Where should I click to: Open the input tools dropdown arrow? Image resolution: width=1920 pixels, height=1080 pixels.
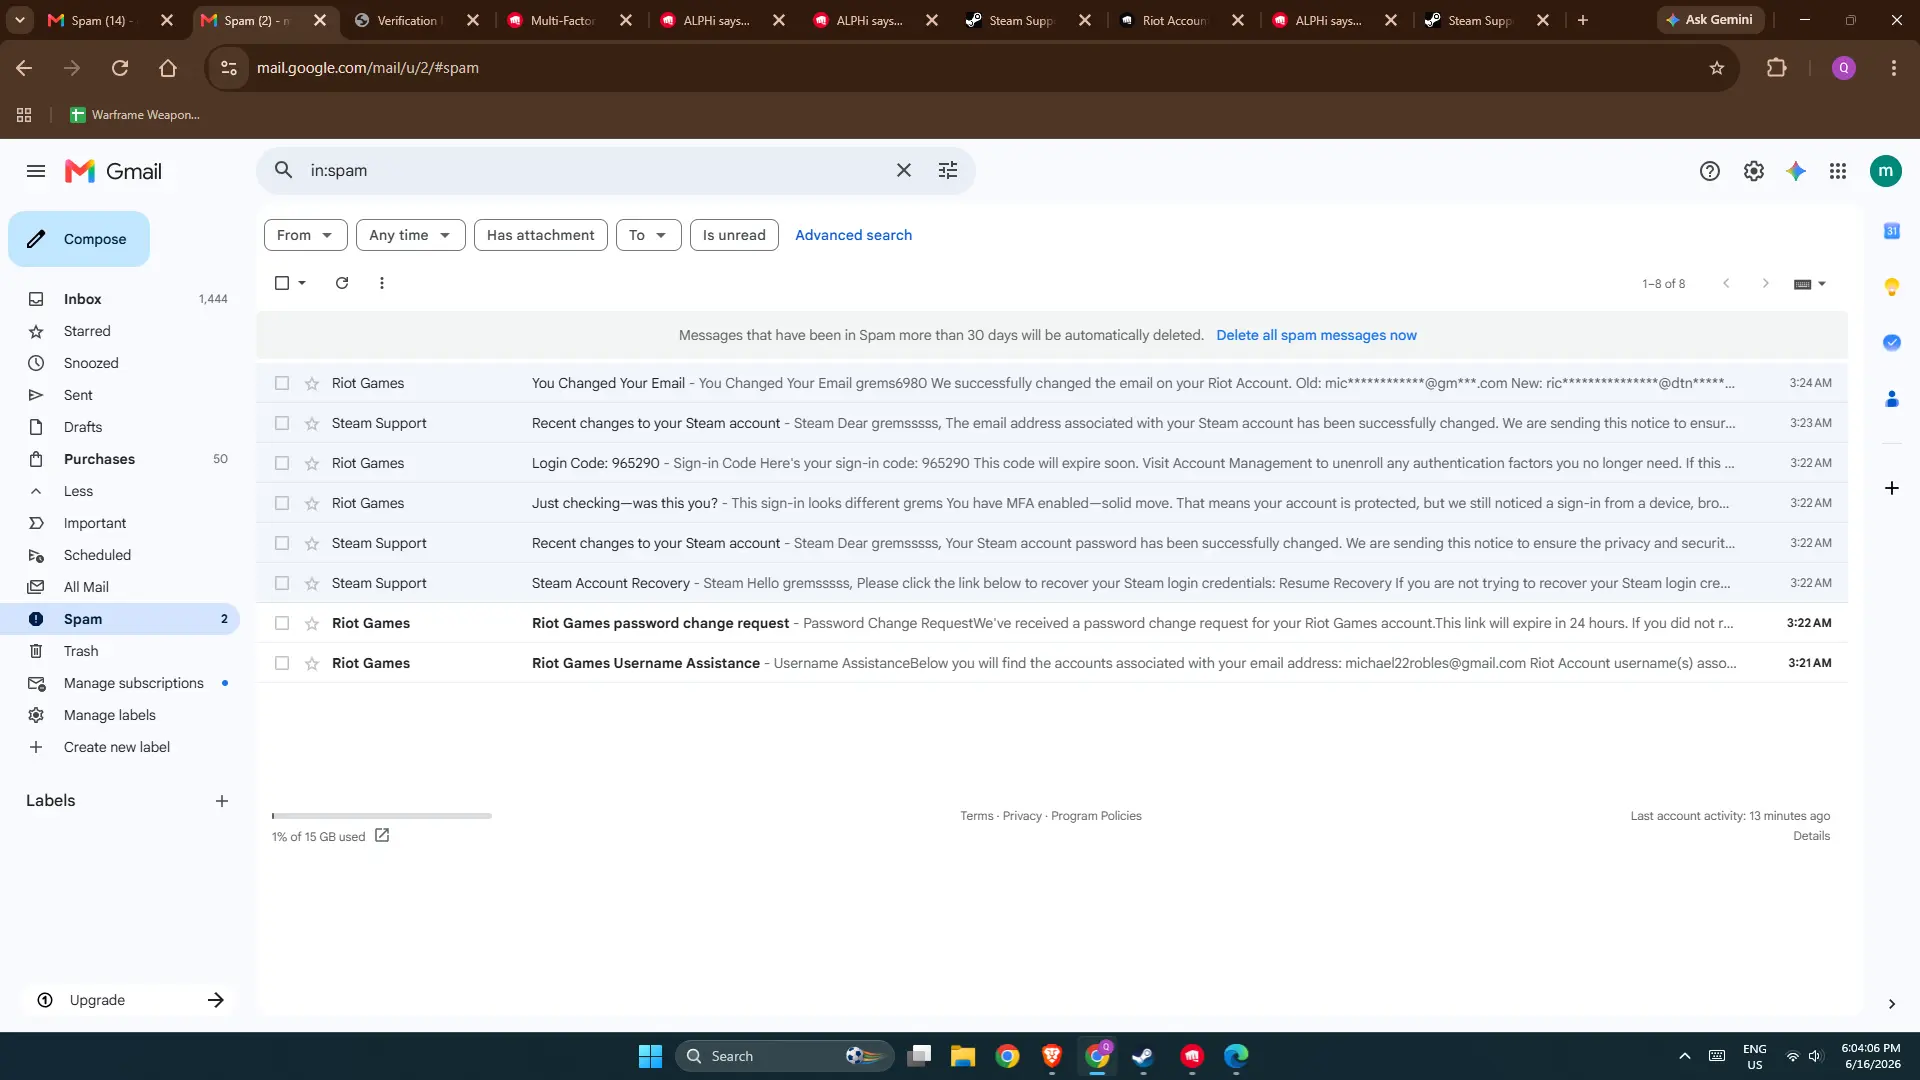(x=1822, y=284)
